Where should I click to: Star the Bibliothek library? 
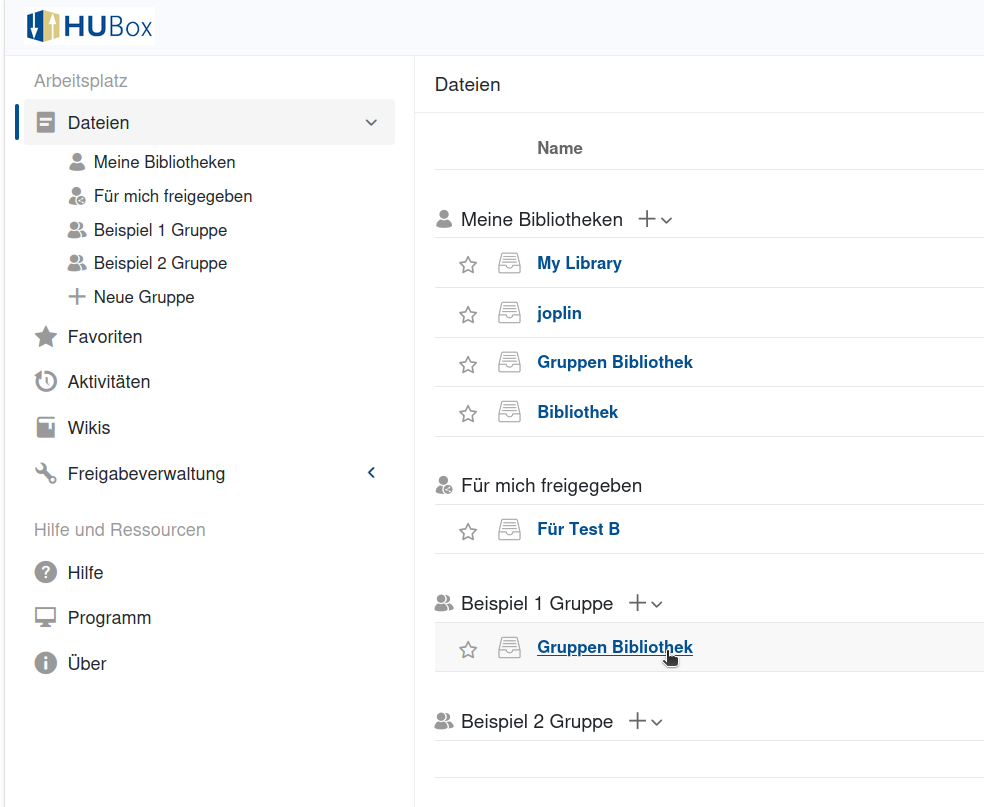pos(468,413)
